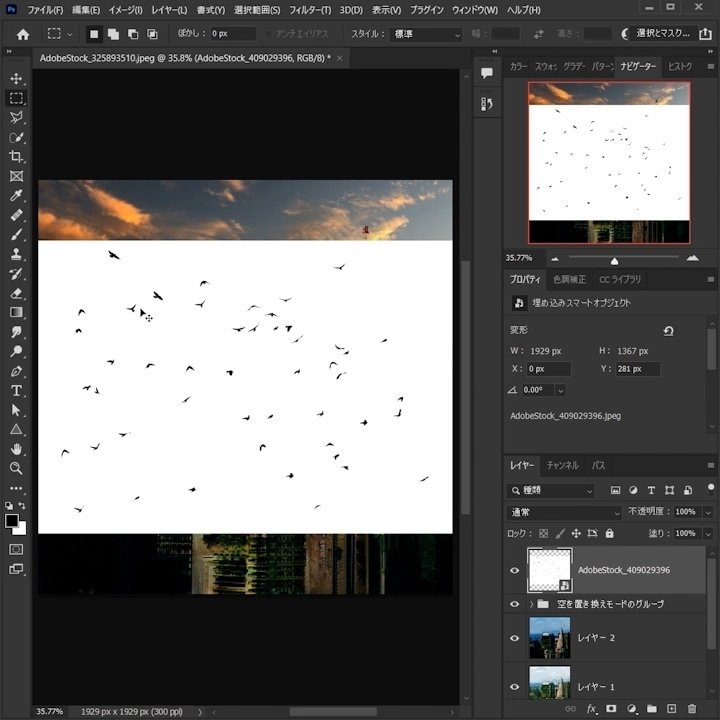Open the 不透明度 value dropdown arrow

(x=709, y=512)
